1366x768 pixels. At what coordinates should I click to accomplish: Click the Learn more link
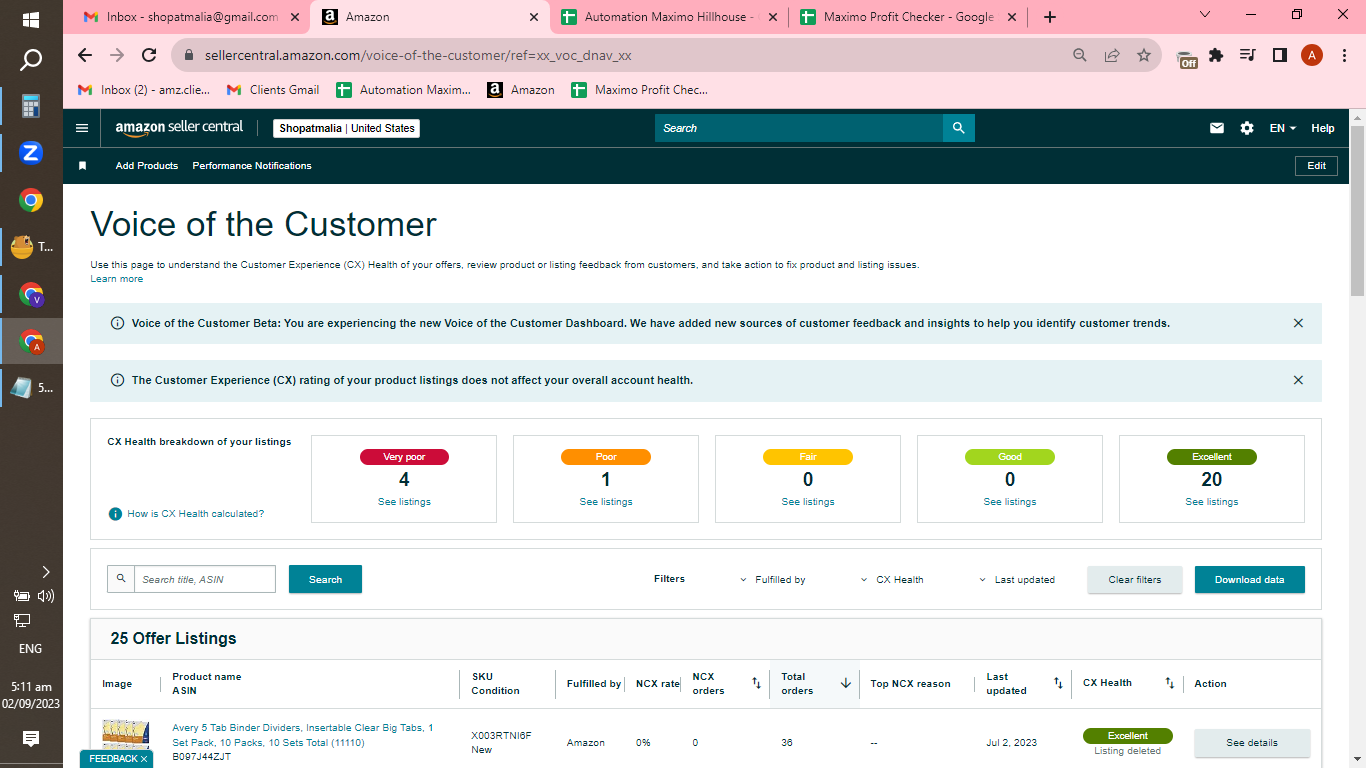[x=117, y=279]
